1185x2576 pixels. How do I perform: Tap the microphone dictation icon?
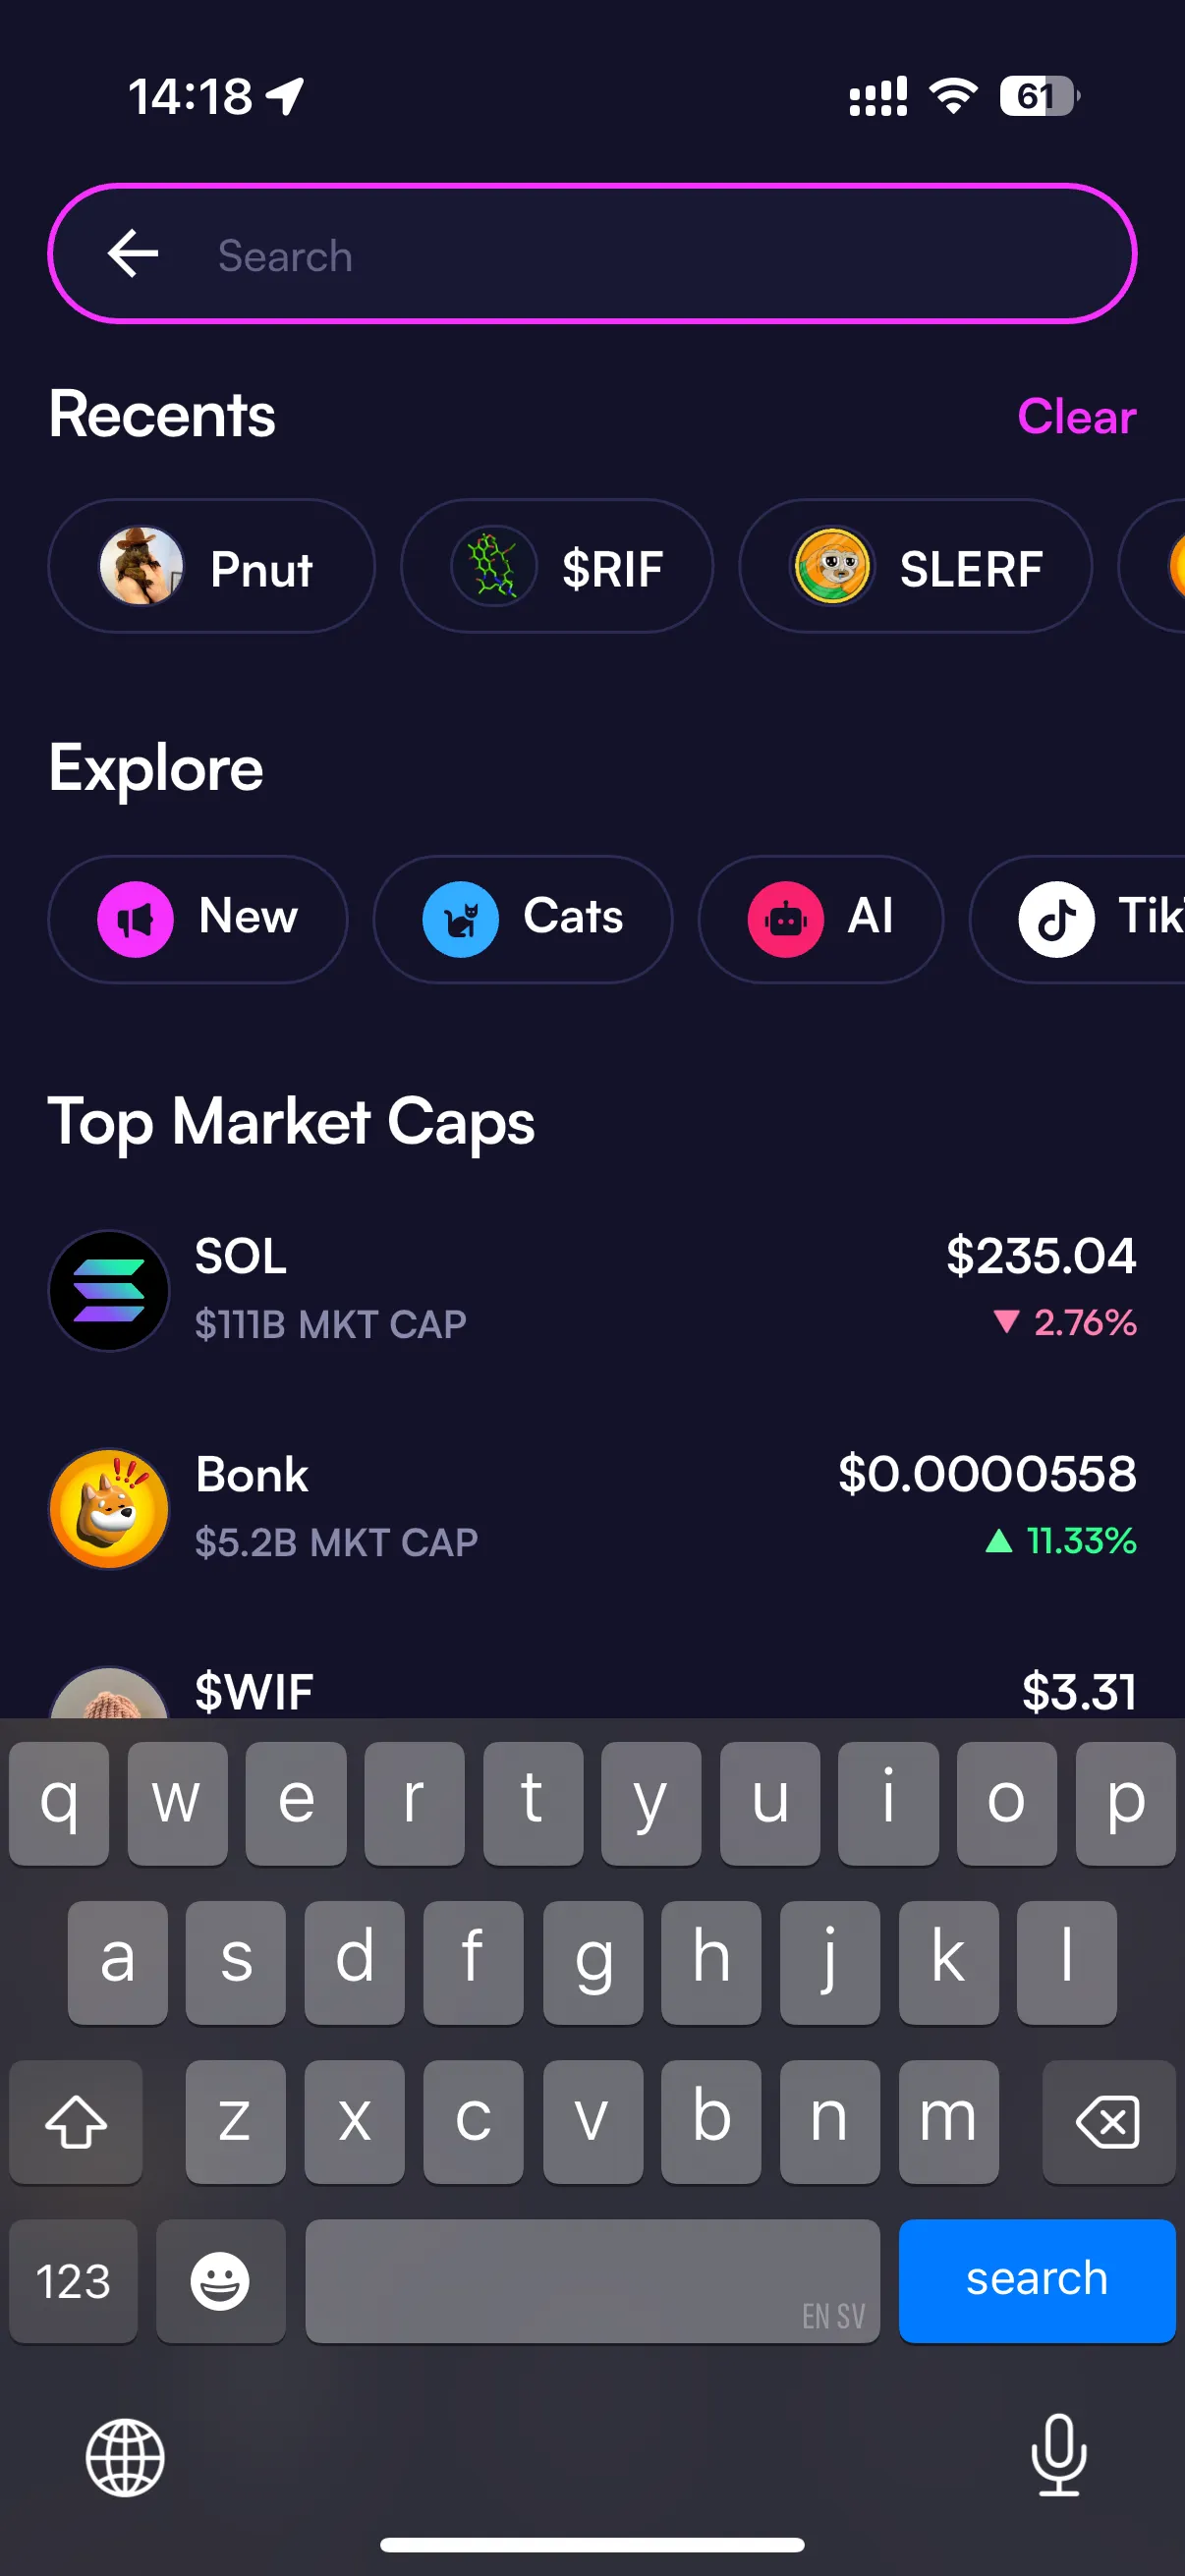[1058, 2456]
